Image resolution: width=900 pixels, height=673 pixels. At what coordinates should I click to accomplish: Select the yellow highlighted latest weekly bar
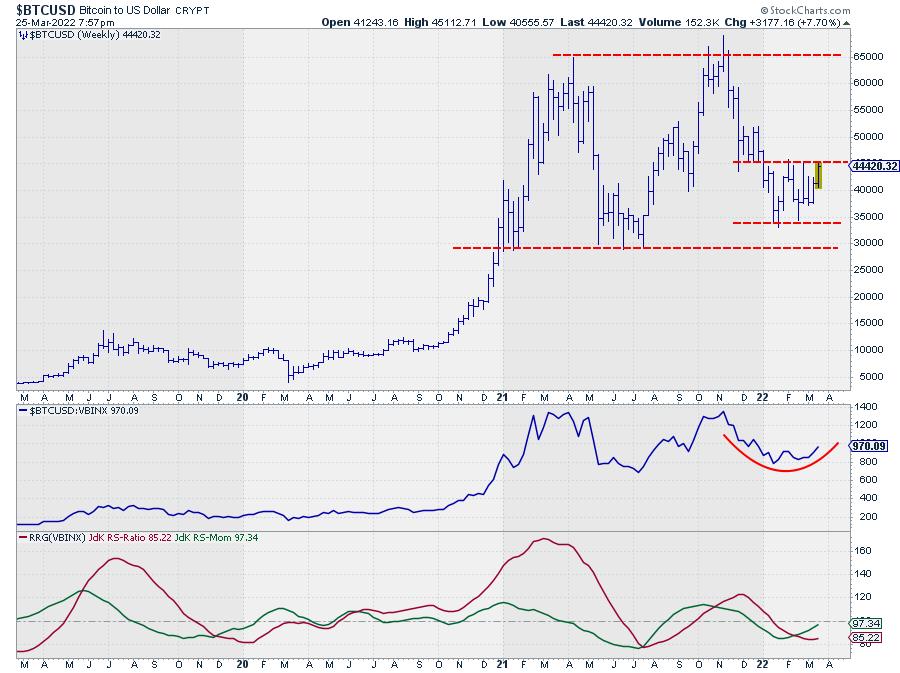coord(817,175)
